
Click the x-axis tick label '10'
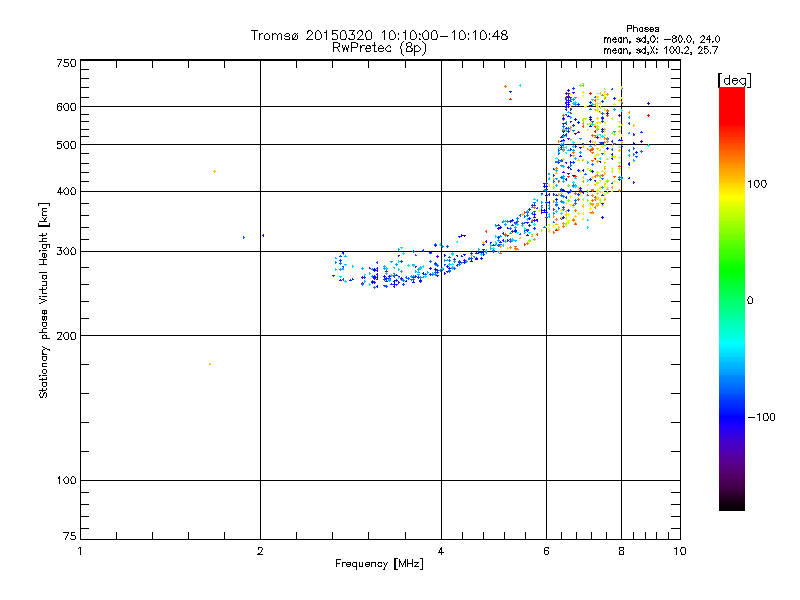coord(680,551)
